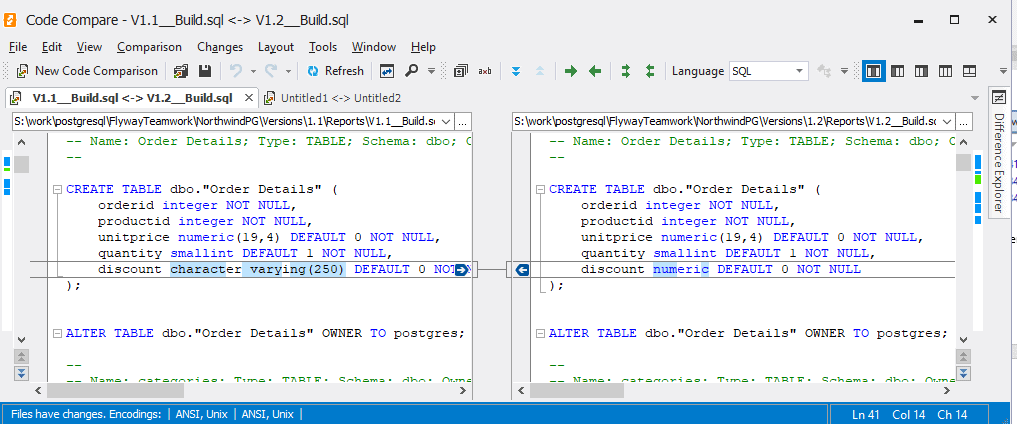Click the stacked-windows icon in toolbar

point(461,71)
